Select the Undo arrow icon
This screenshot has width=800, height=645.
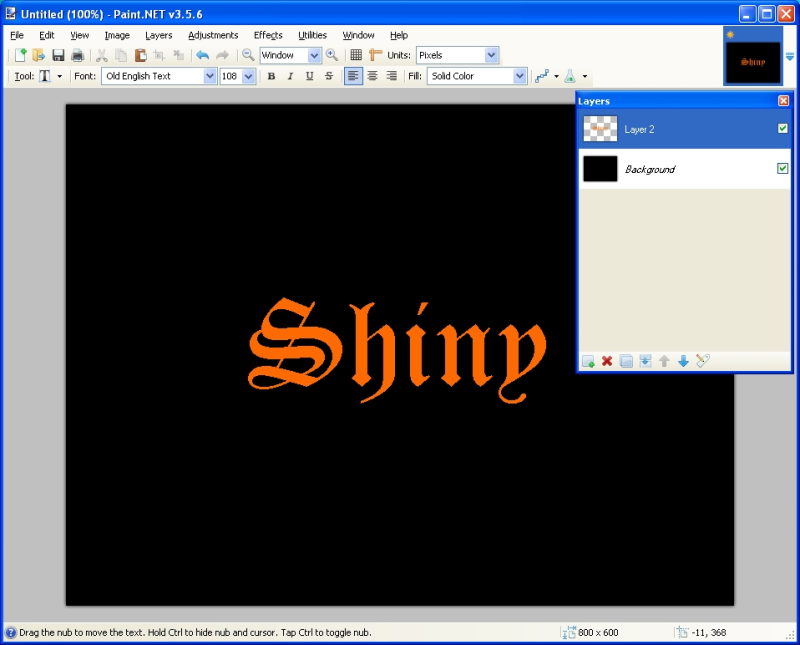[203, 55]
